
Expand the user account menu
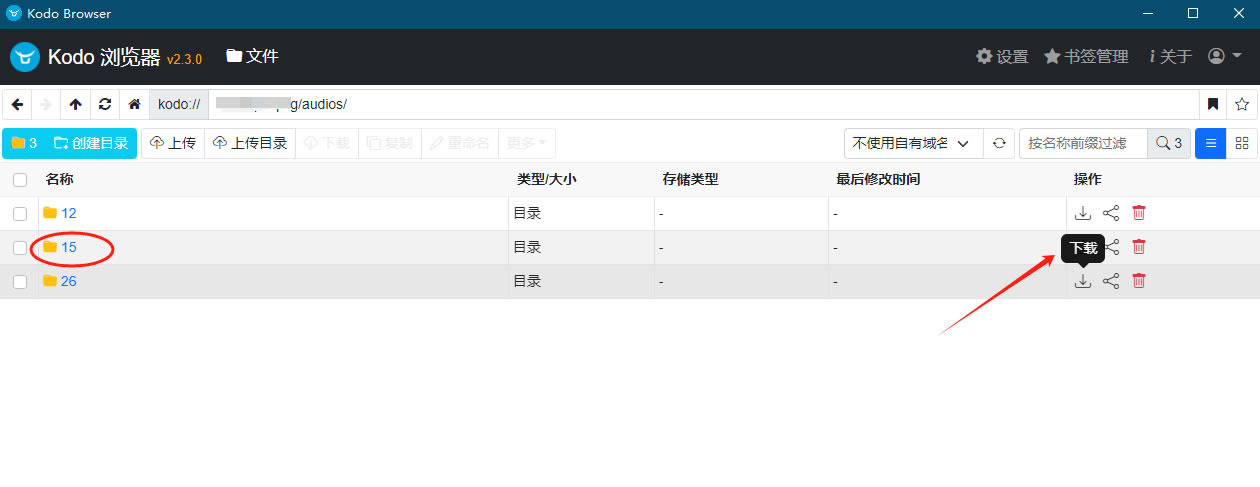click(x=1224, y=57)
